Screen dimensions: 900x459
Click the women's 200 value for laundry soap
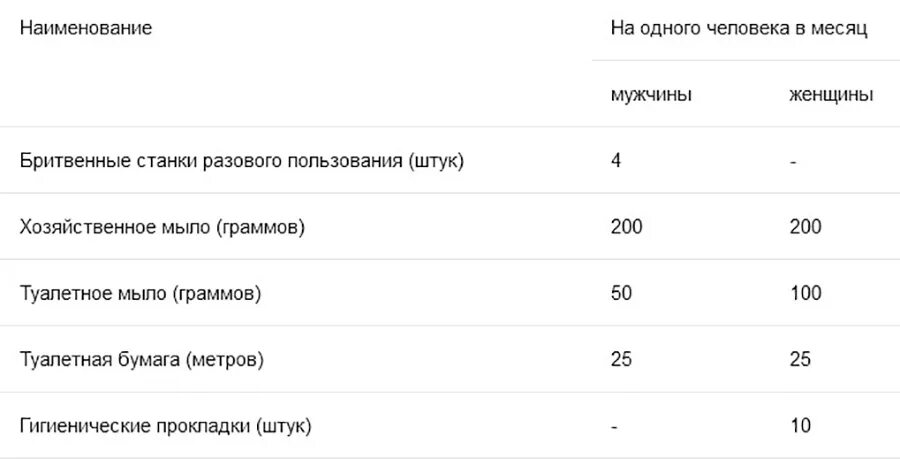pos(805,227)
